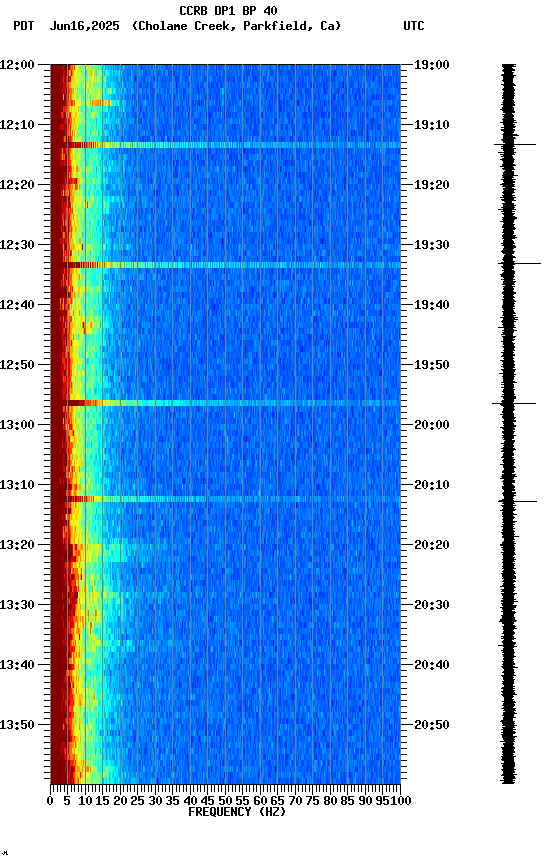Click the 13:50 PDT time label
Image resolution: width=552 pixels, height=864 pixels.
[17, 726]
